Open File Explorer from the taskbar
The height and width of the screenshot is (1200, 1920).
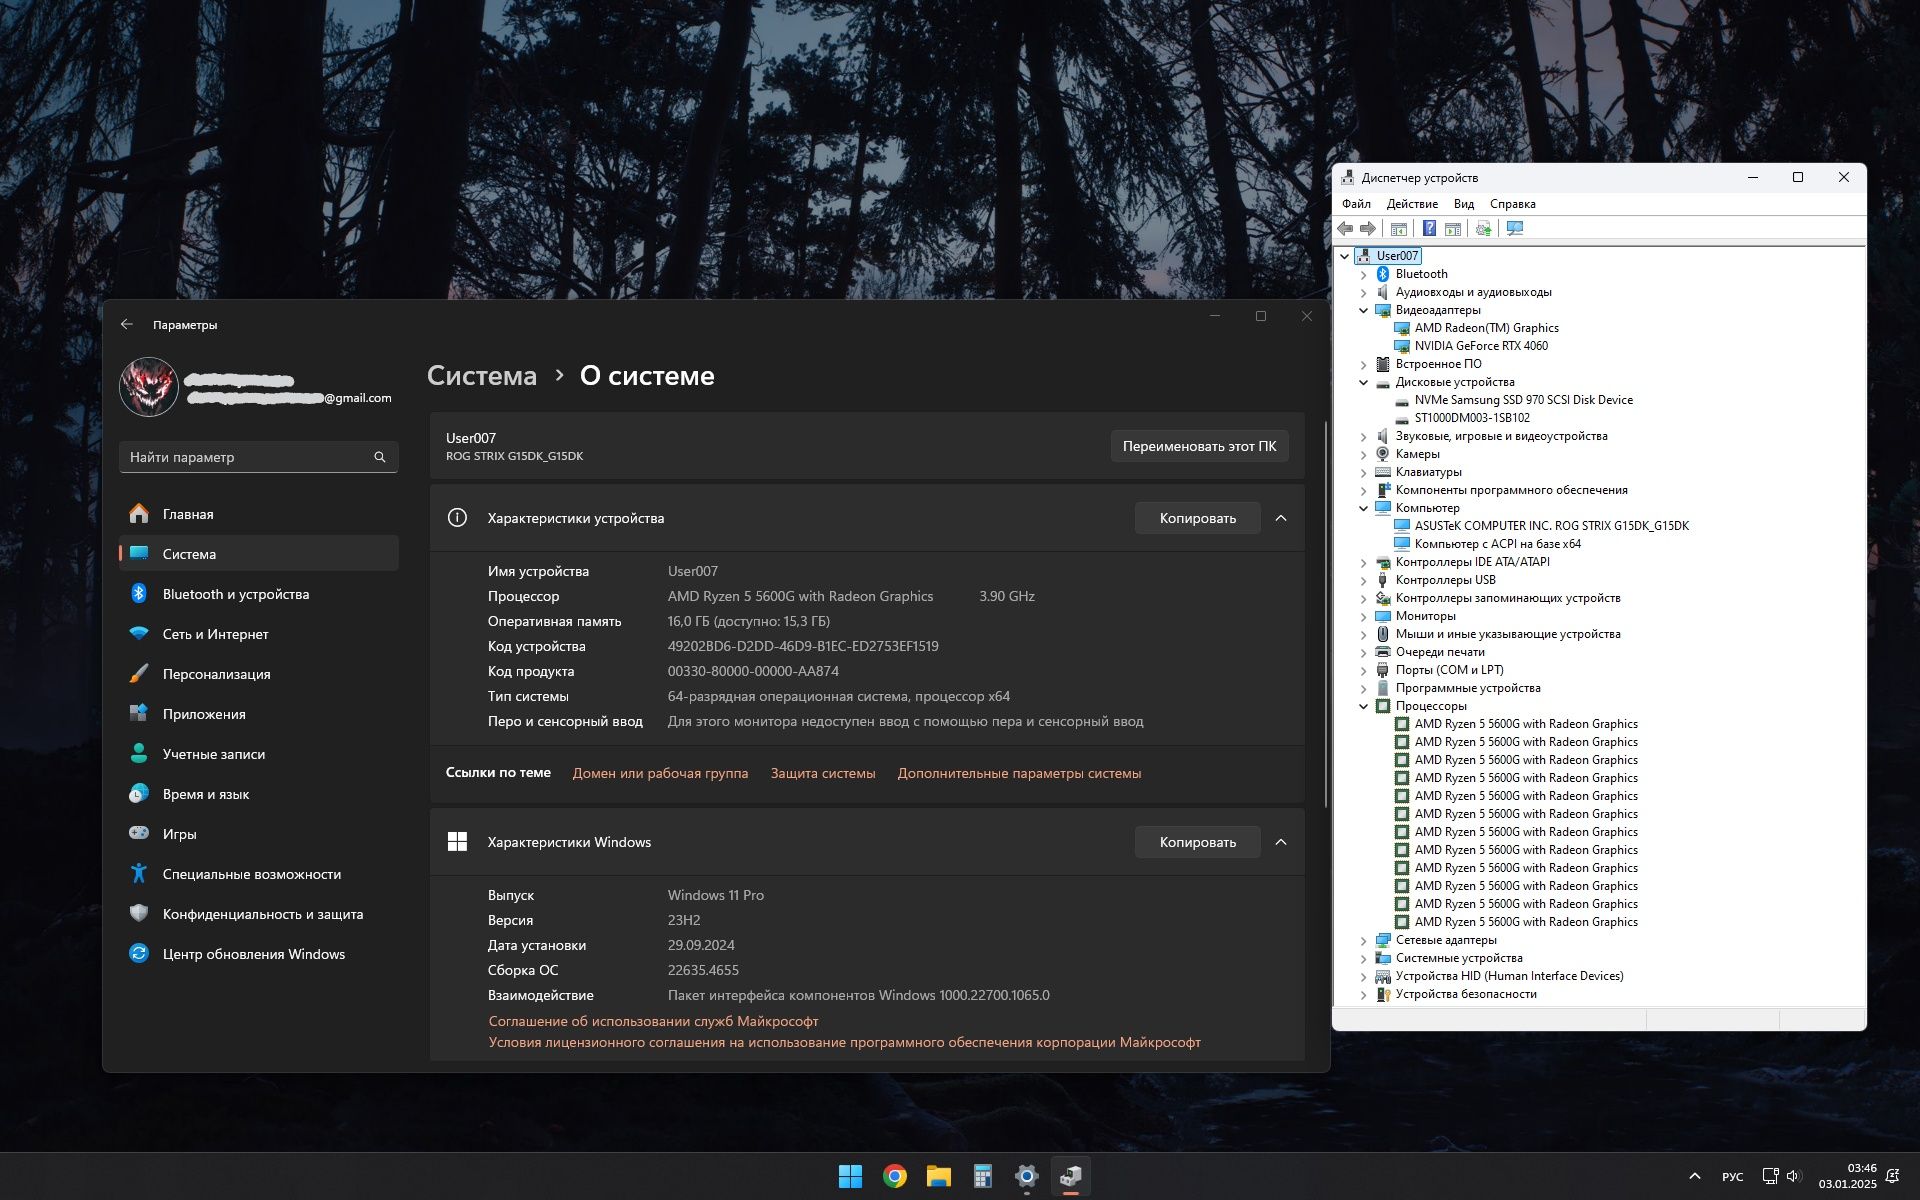[939, 1176]
